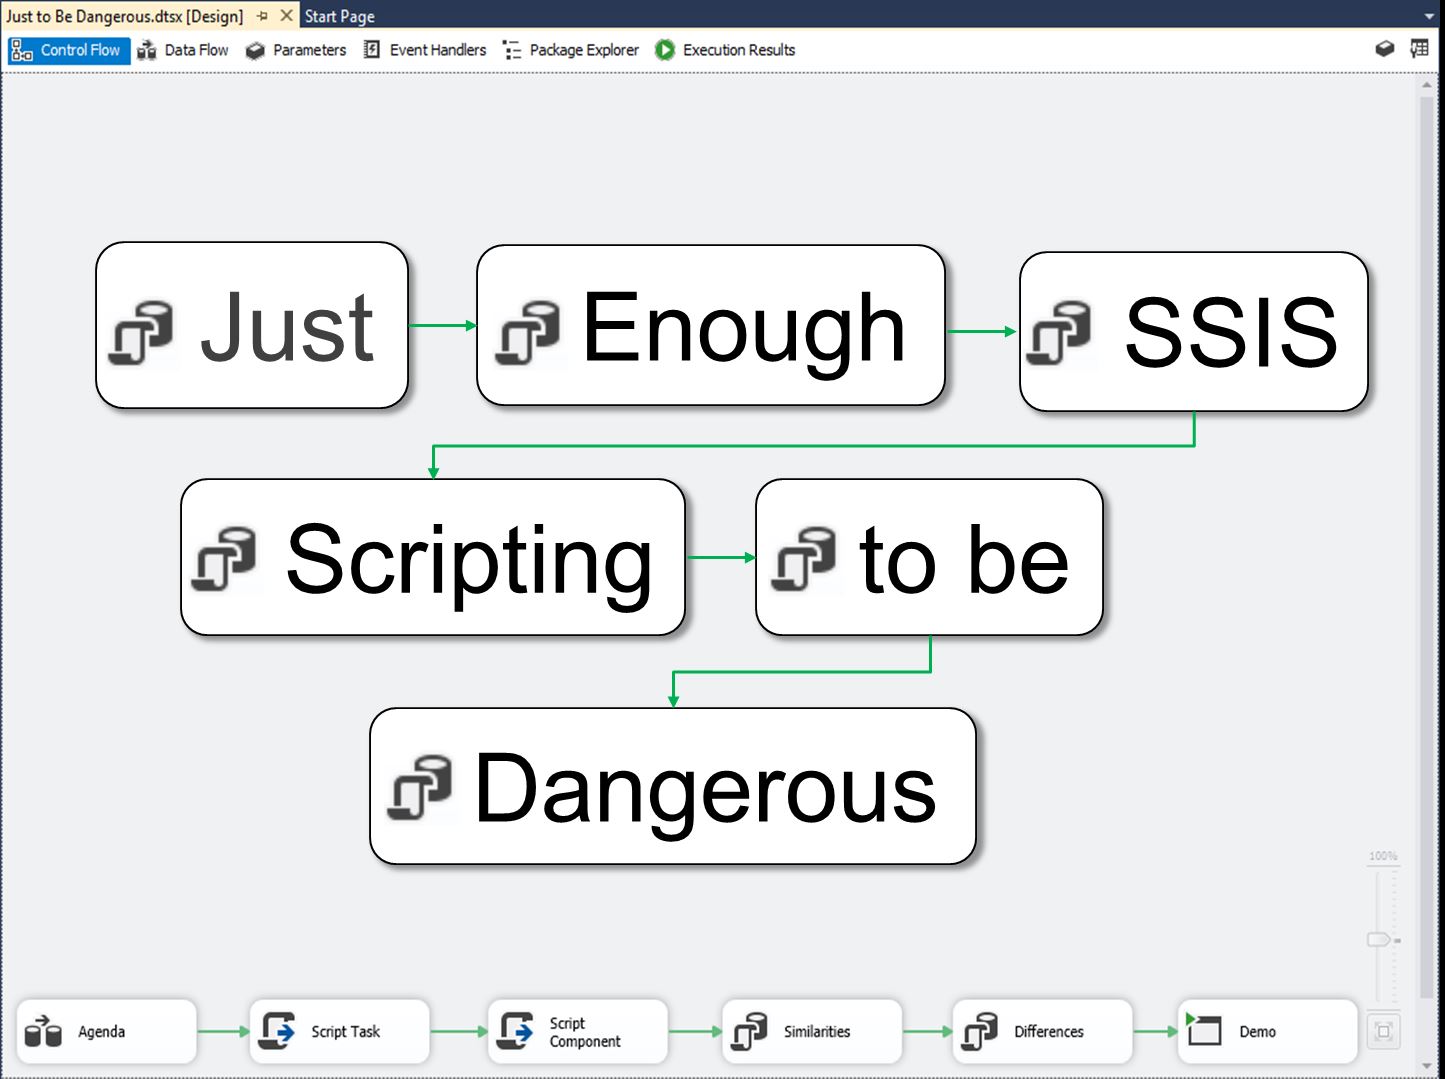Pin the Just to Be Dangerous.dtsx tab
This screenshot has width=1445, height=1079.
point(263,16)
